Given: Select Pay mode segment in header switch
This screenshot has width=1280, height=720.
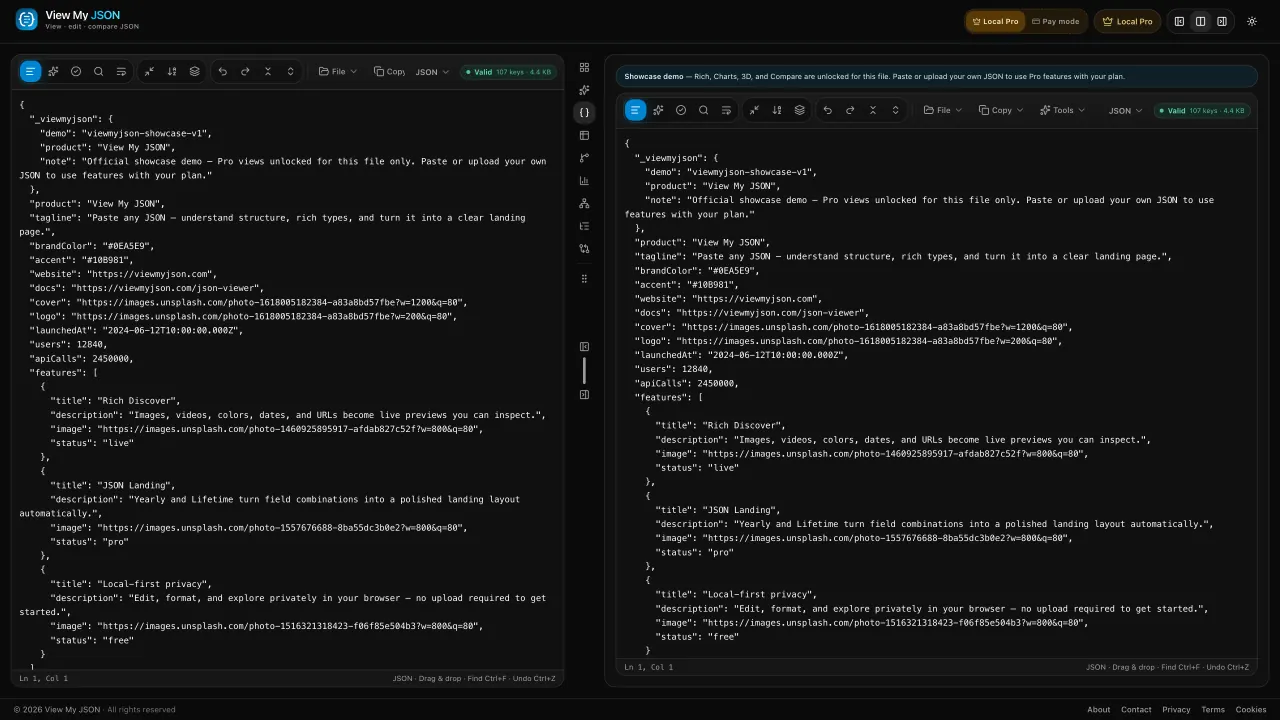Looking at the screenshot, I should (1056, 21).
